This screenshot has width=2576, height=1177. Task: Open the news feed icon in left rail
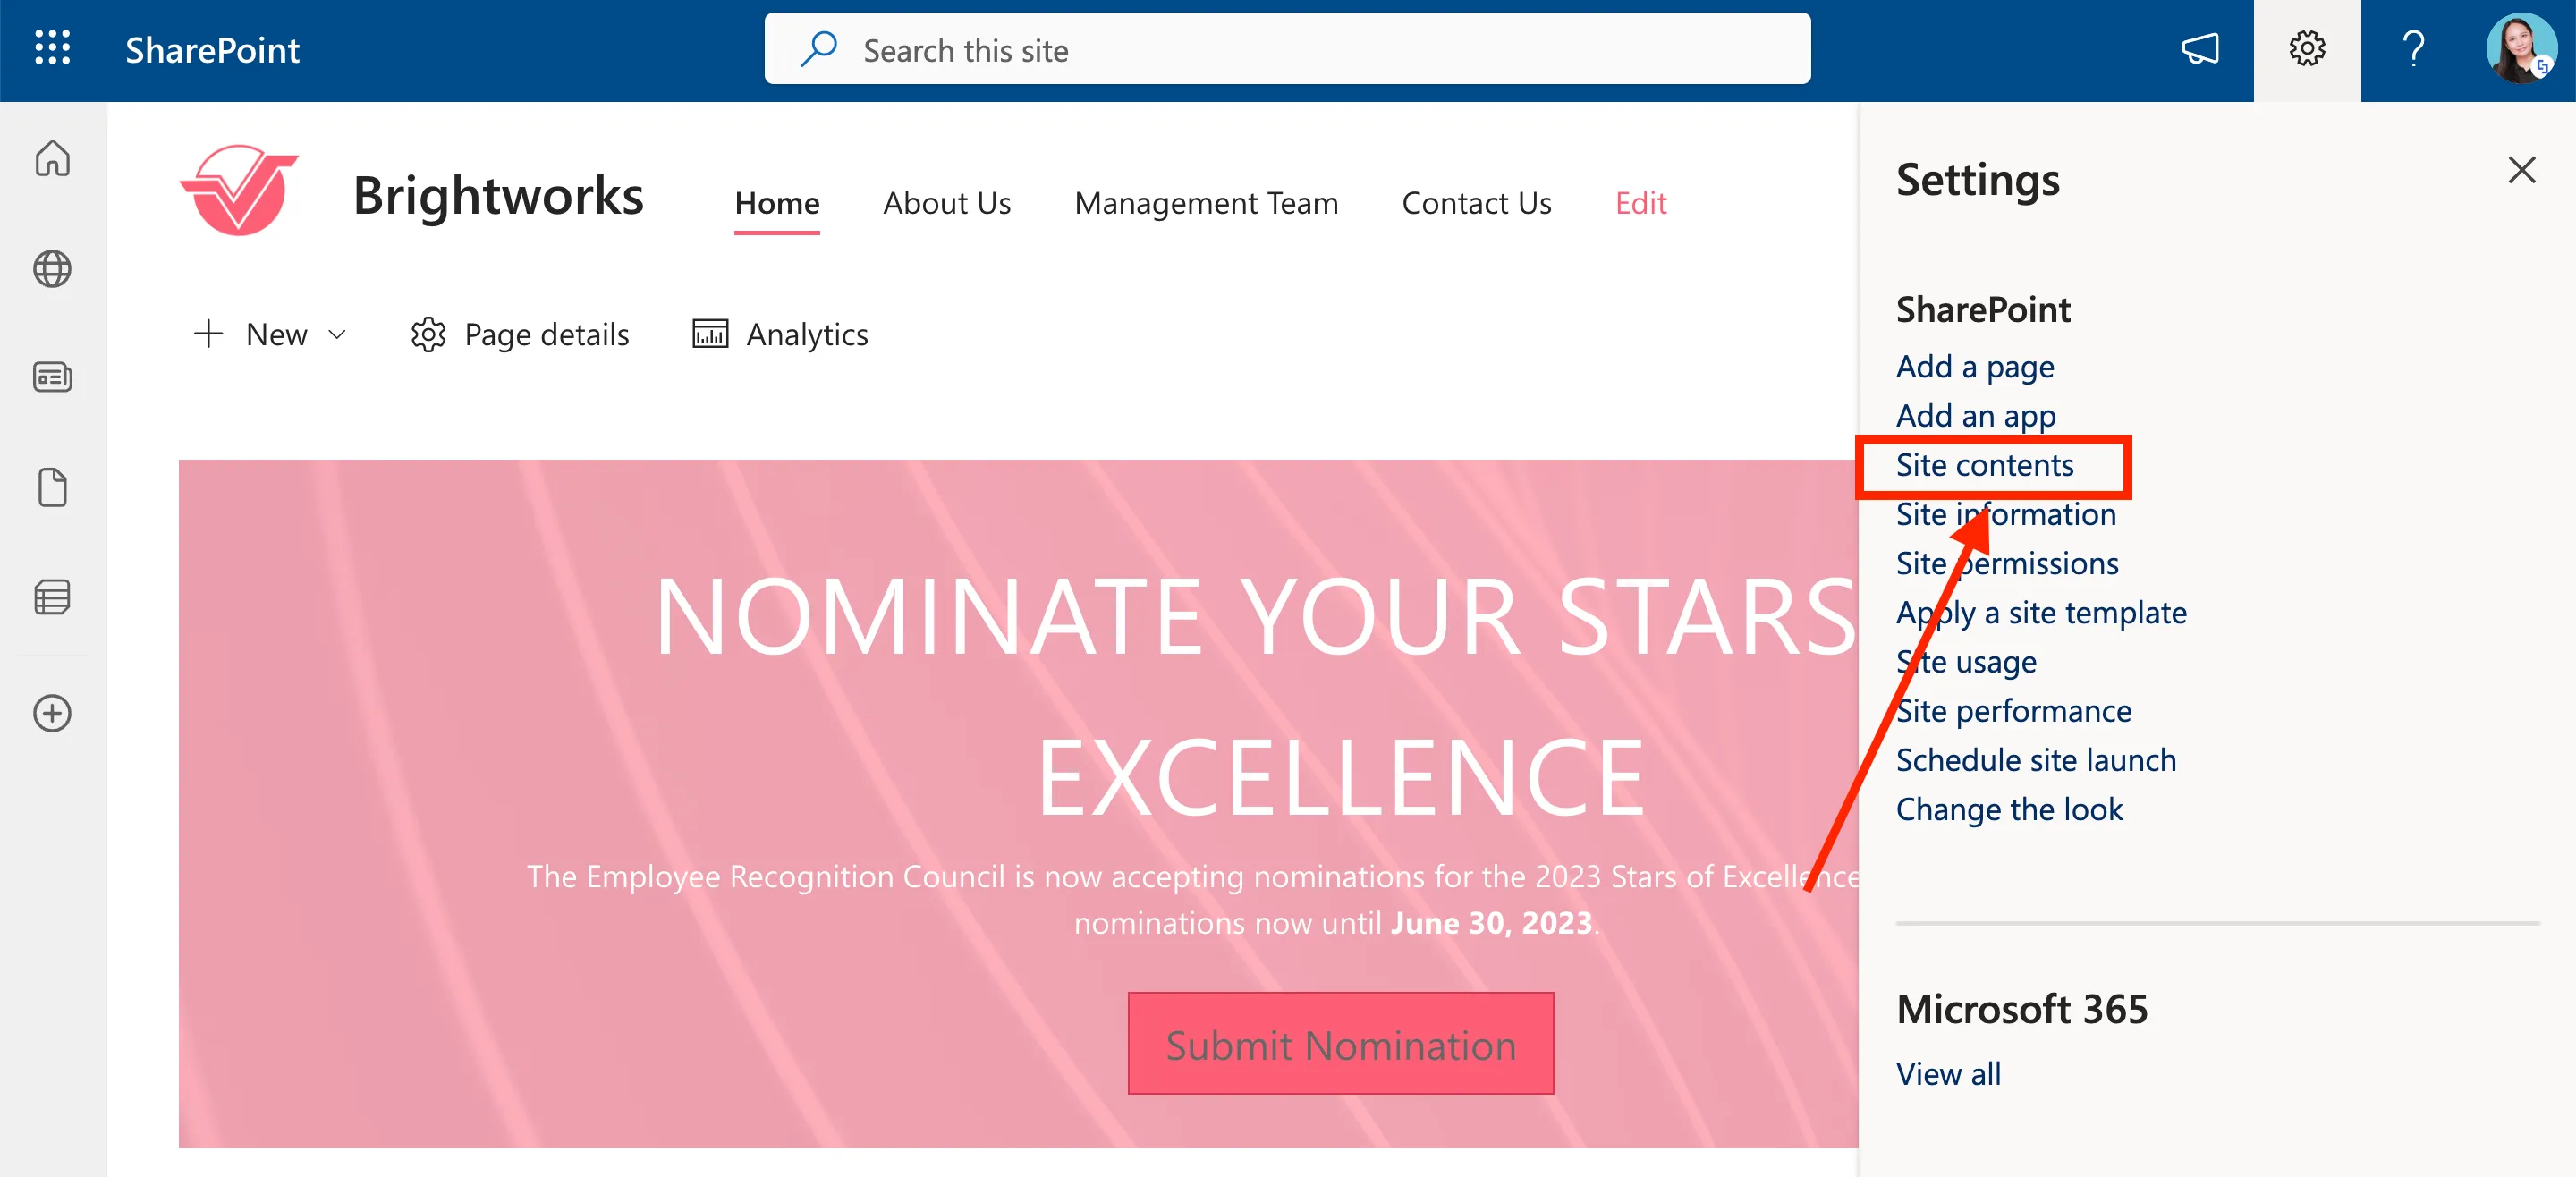pyautogui.click(x=52, y=377)
